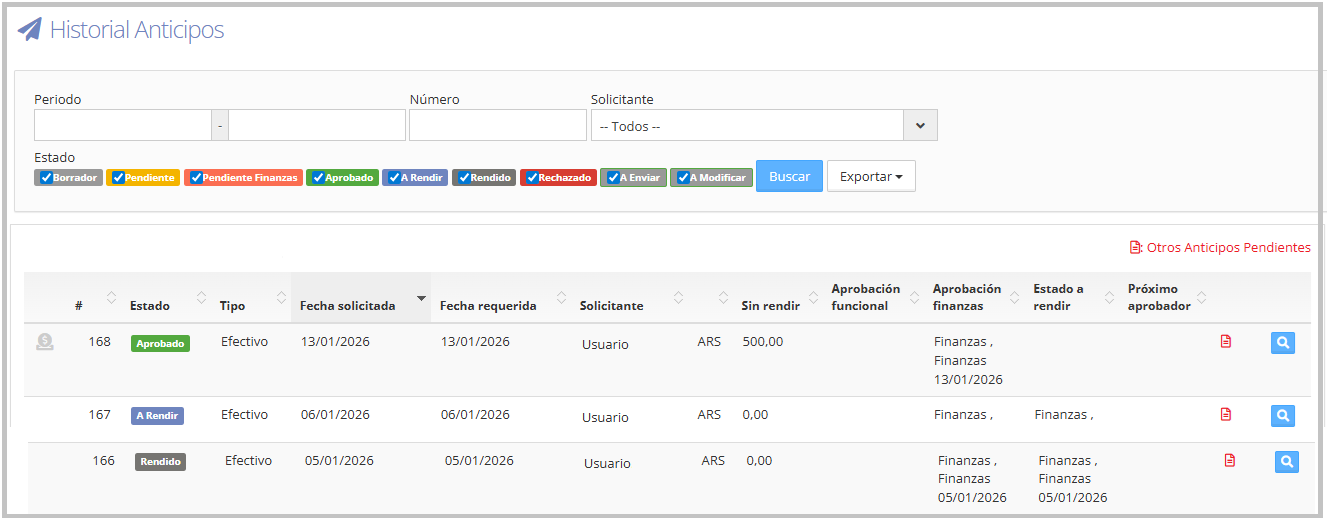Sort table by Fecha solicitada column
The image size is (1327, 518).
[x=348, y=305]
